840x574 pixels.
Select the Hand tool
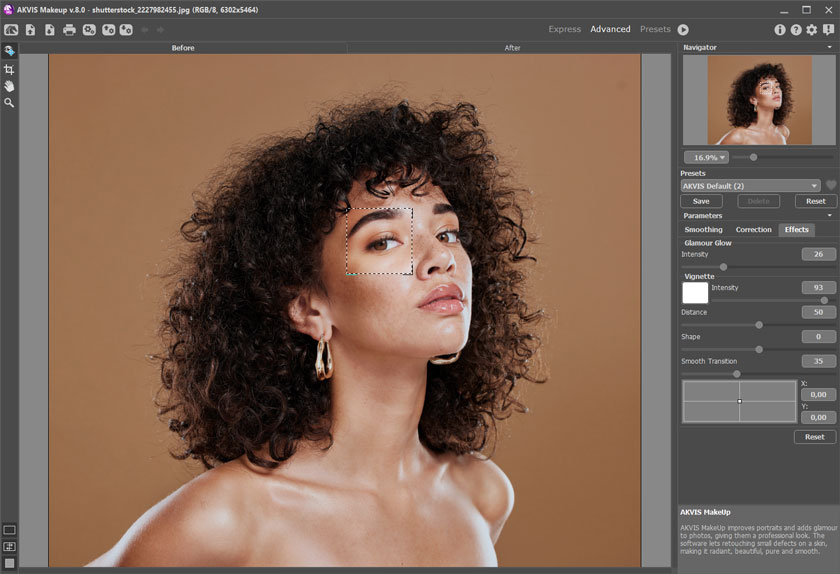click(9, 86)
